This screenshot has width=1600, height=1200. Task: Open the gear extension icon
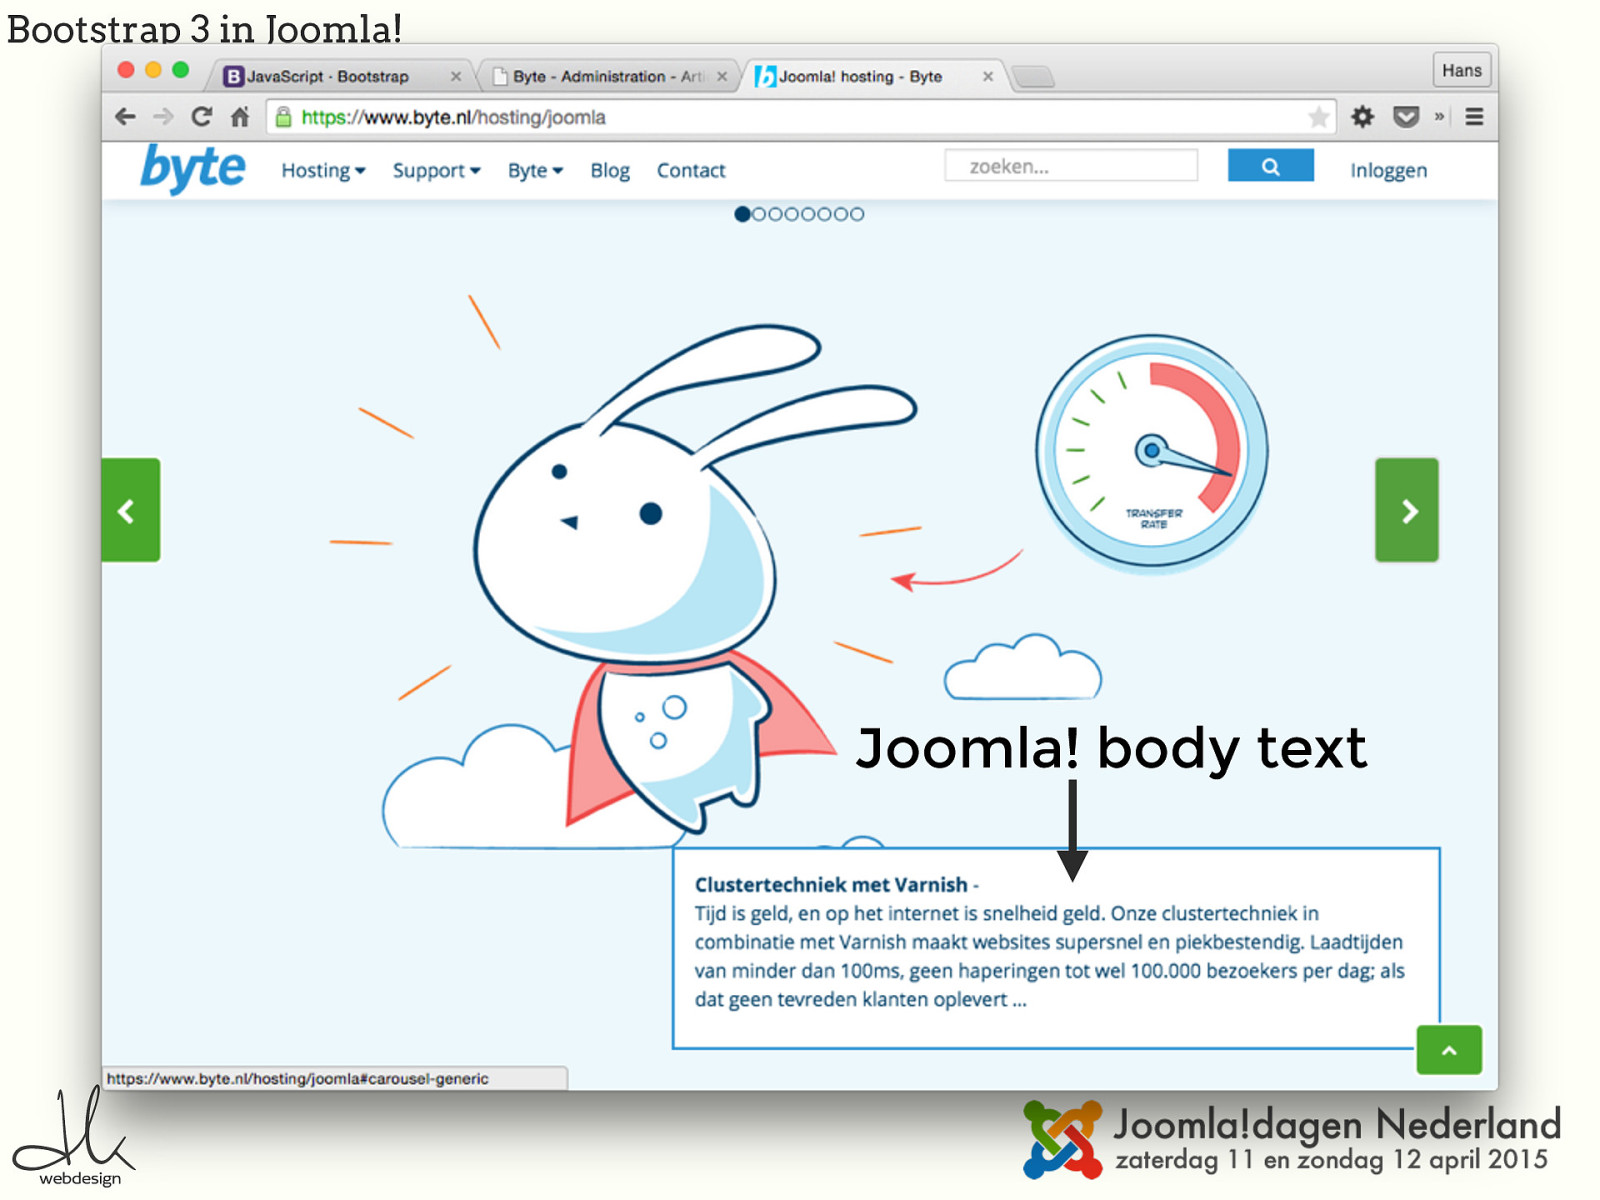point(1362,117)
